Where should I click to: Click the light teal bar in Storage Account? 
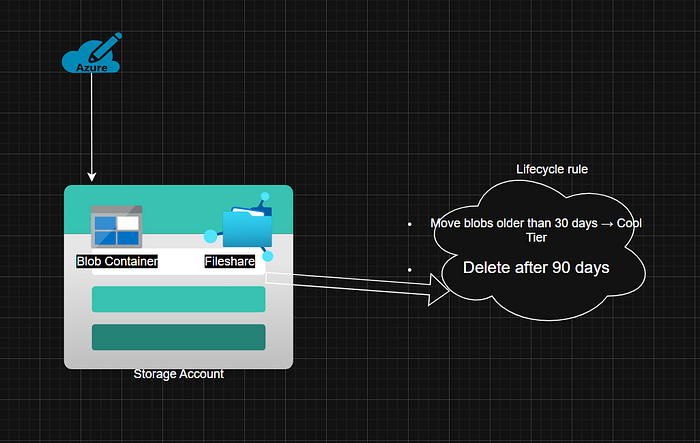(x=178, y=299)
